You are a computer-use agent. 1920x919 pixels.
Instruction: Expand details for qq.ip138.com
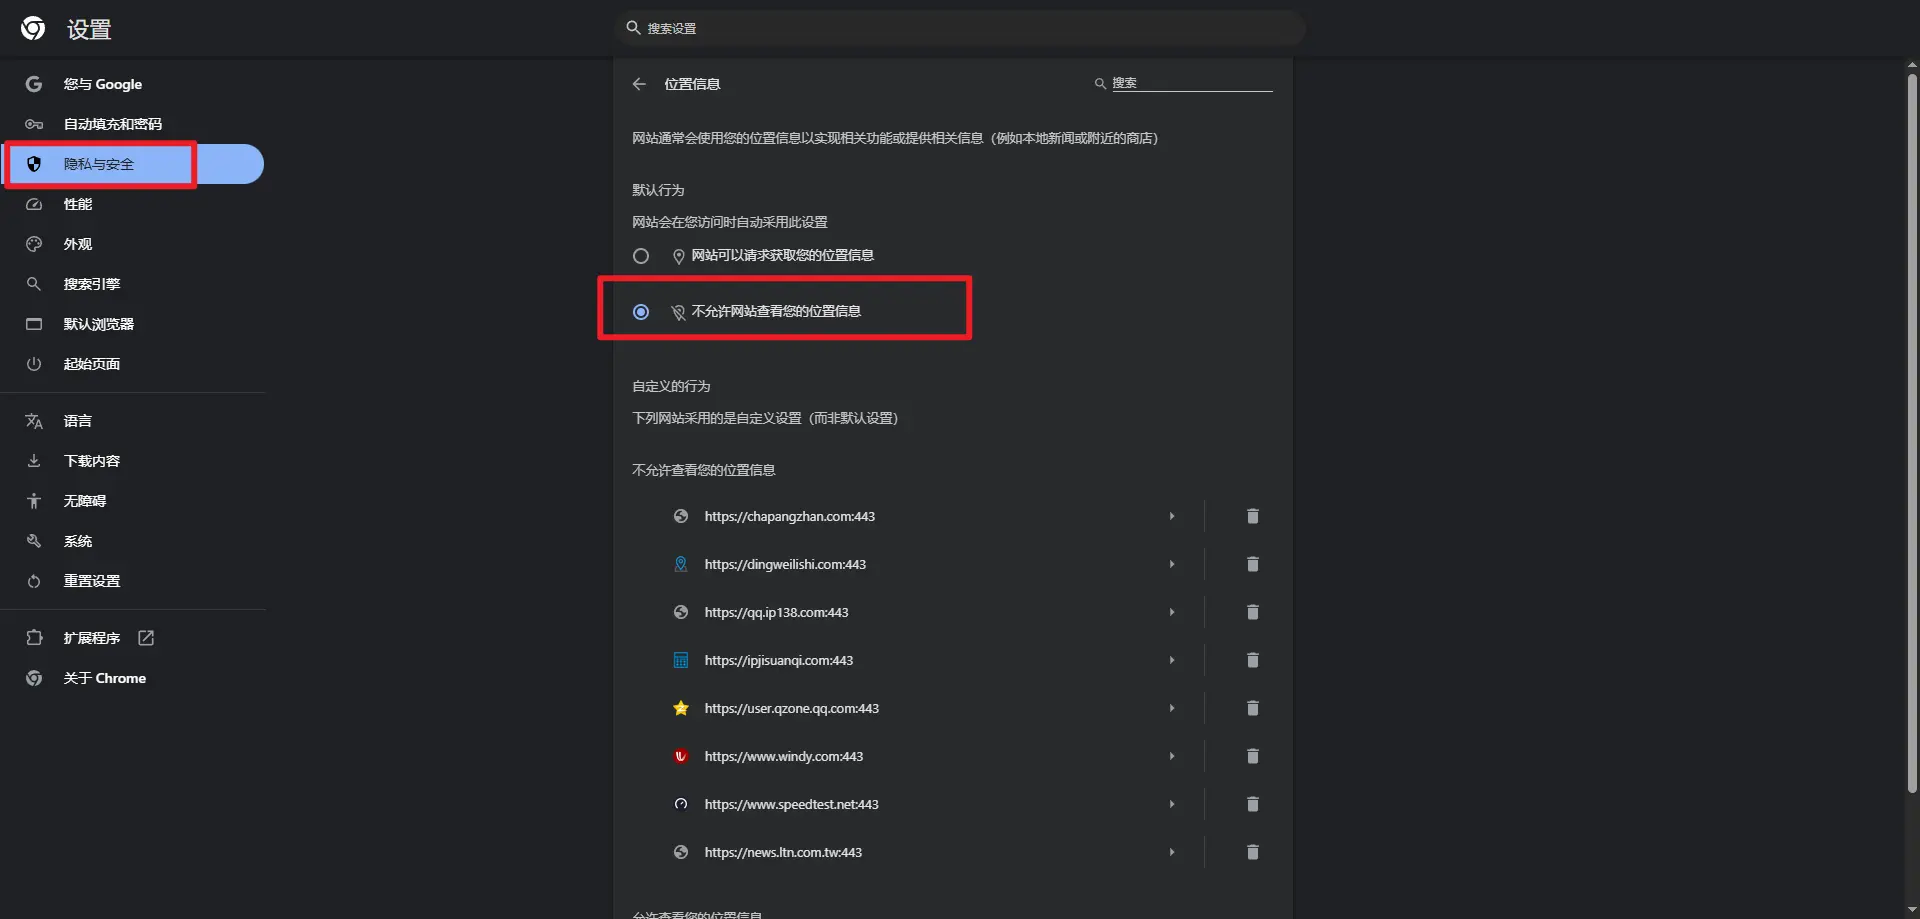(1171, 612)
